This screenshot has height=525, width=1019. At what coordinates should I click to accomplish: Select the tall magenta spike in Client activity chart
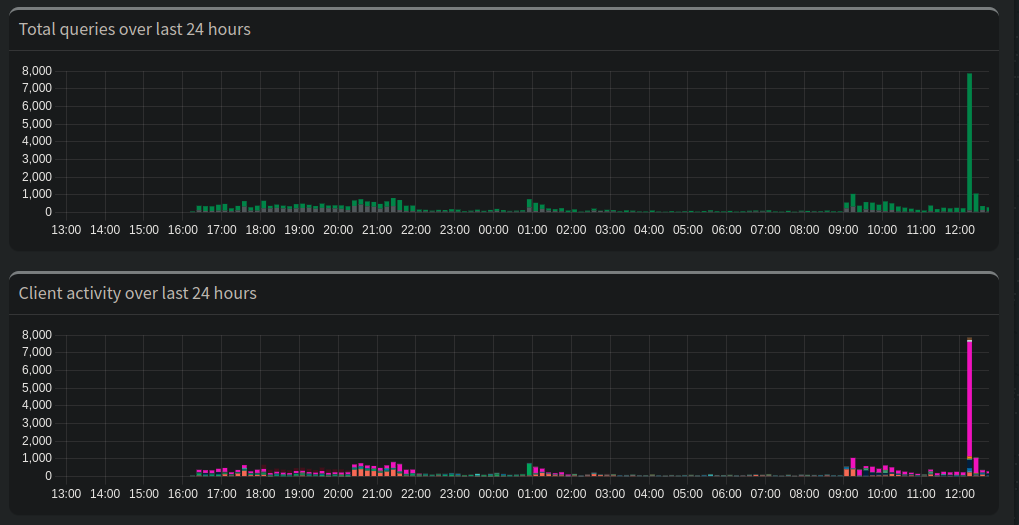pos(970,400)
